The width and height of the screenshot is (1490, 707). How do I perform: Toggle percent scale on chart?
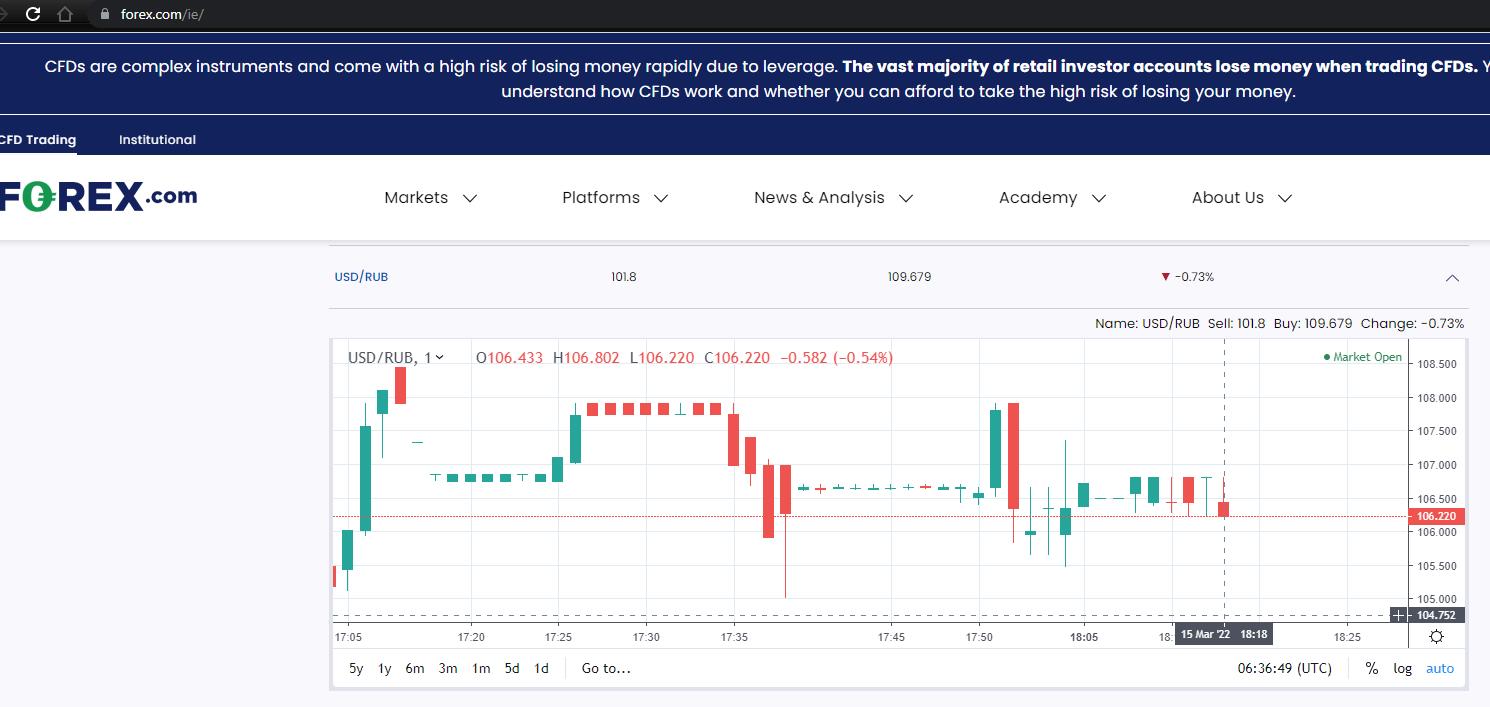pos(1372,668)
